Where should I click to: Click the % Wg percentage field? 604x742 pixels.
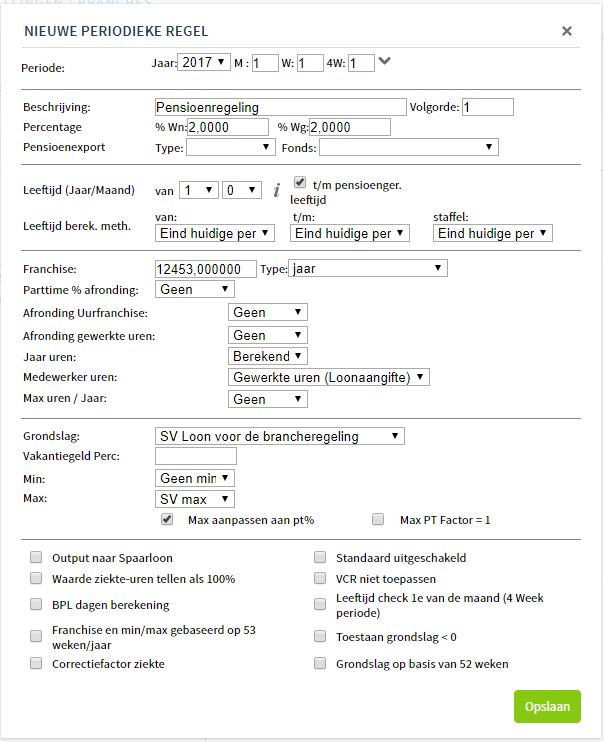pyautogui.click(x=350, y=127)
